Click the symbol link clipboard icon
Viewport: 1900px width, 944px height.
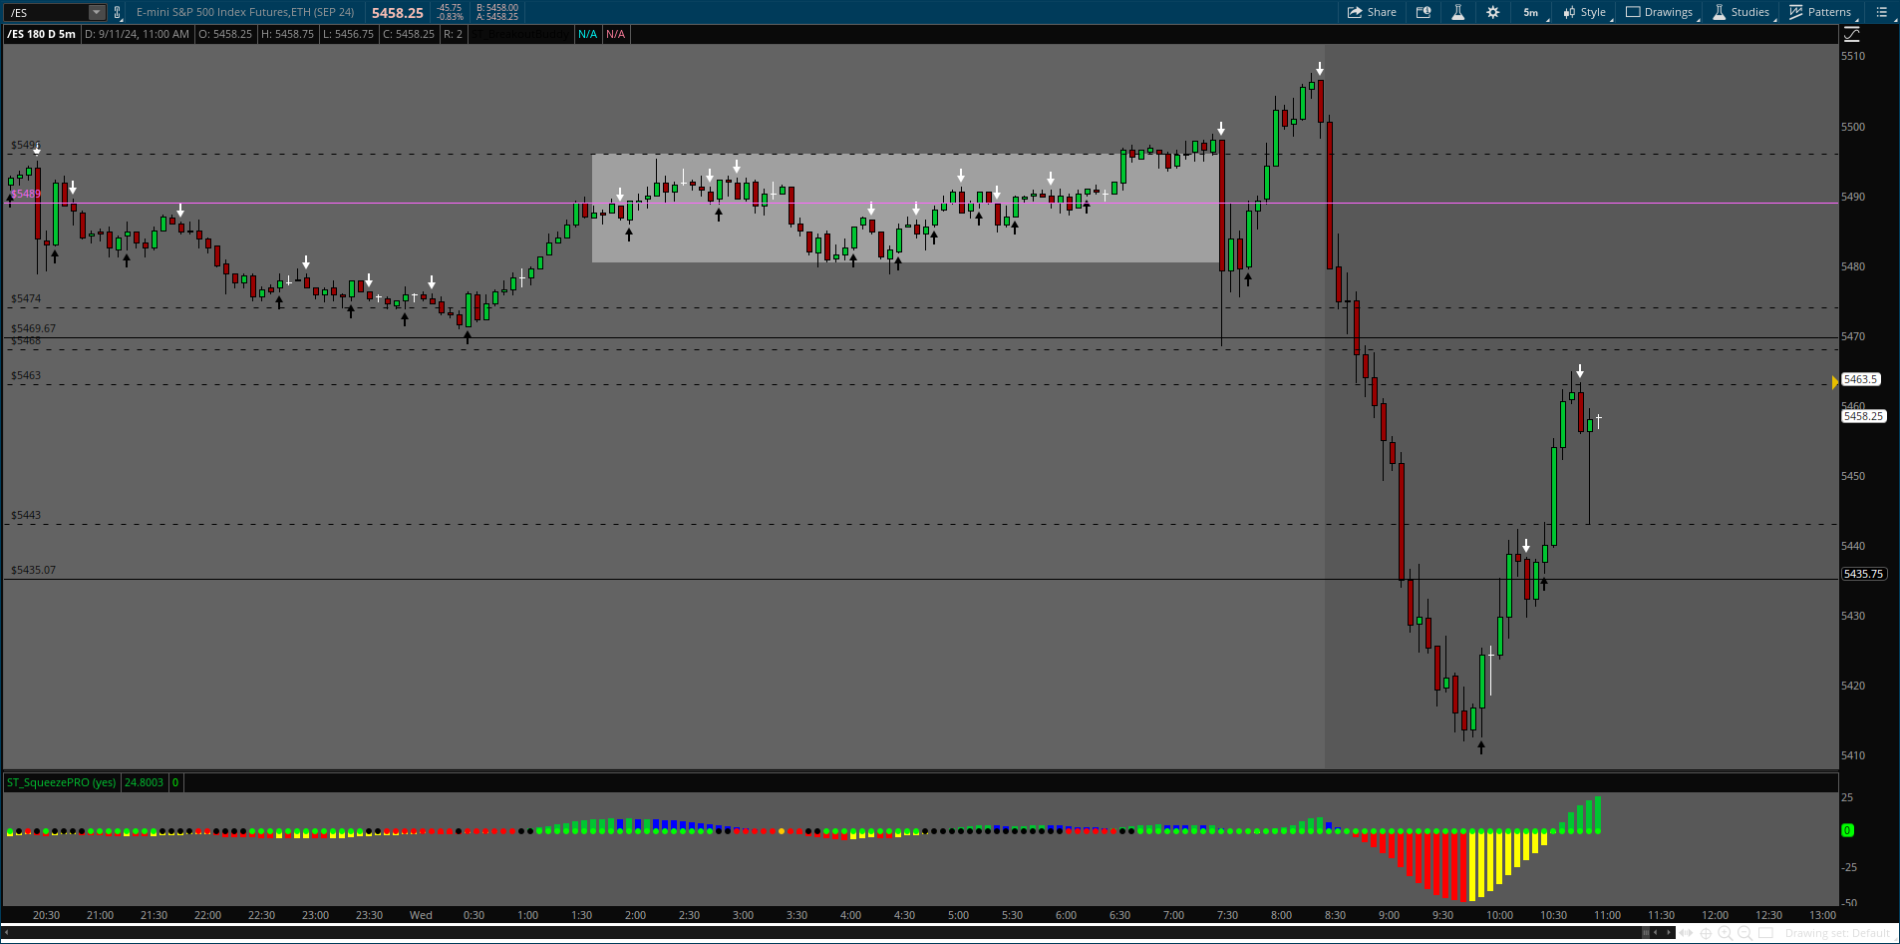pyautogui.click(x=118, y=13)
